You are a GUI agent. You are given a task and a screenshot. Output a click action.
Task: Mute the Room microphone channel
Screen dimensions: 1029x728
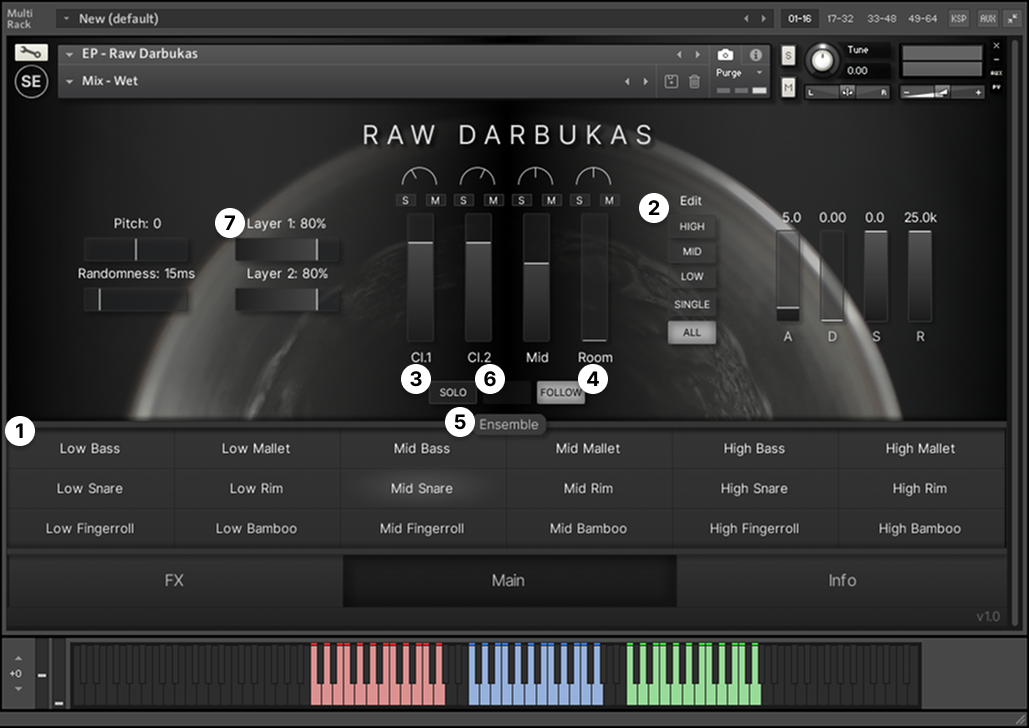(x=609, y=200)
